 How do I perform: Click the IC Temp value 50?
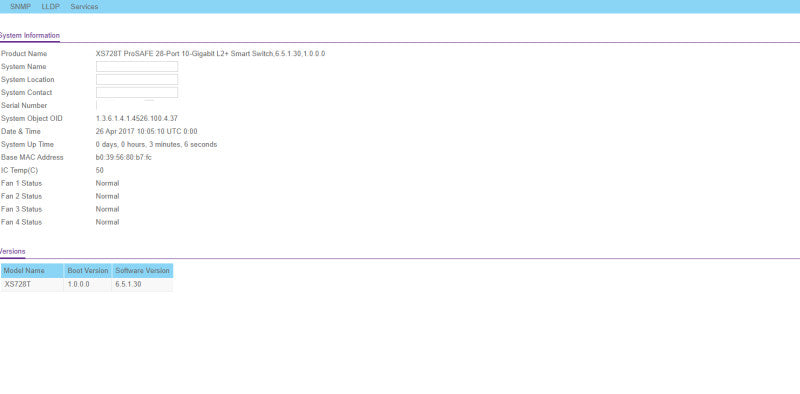99,170
